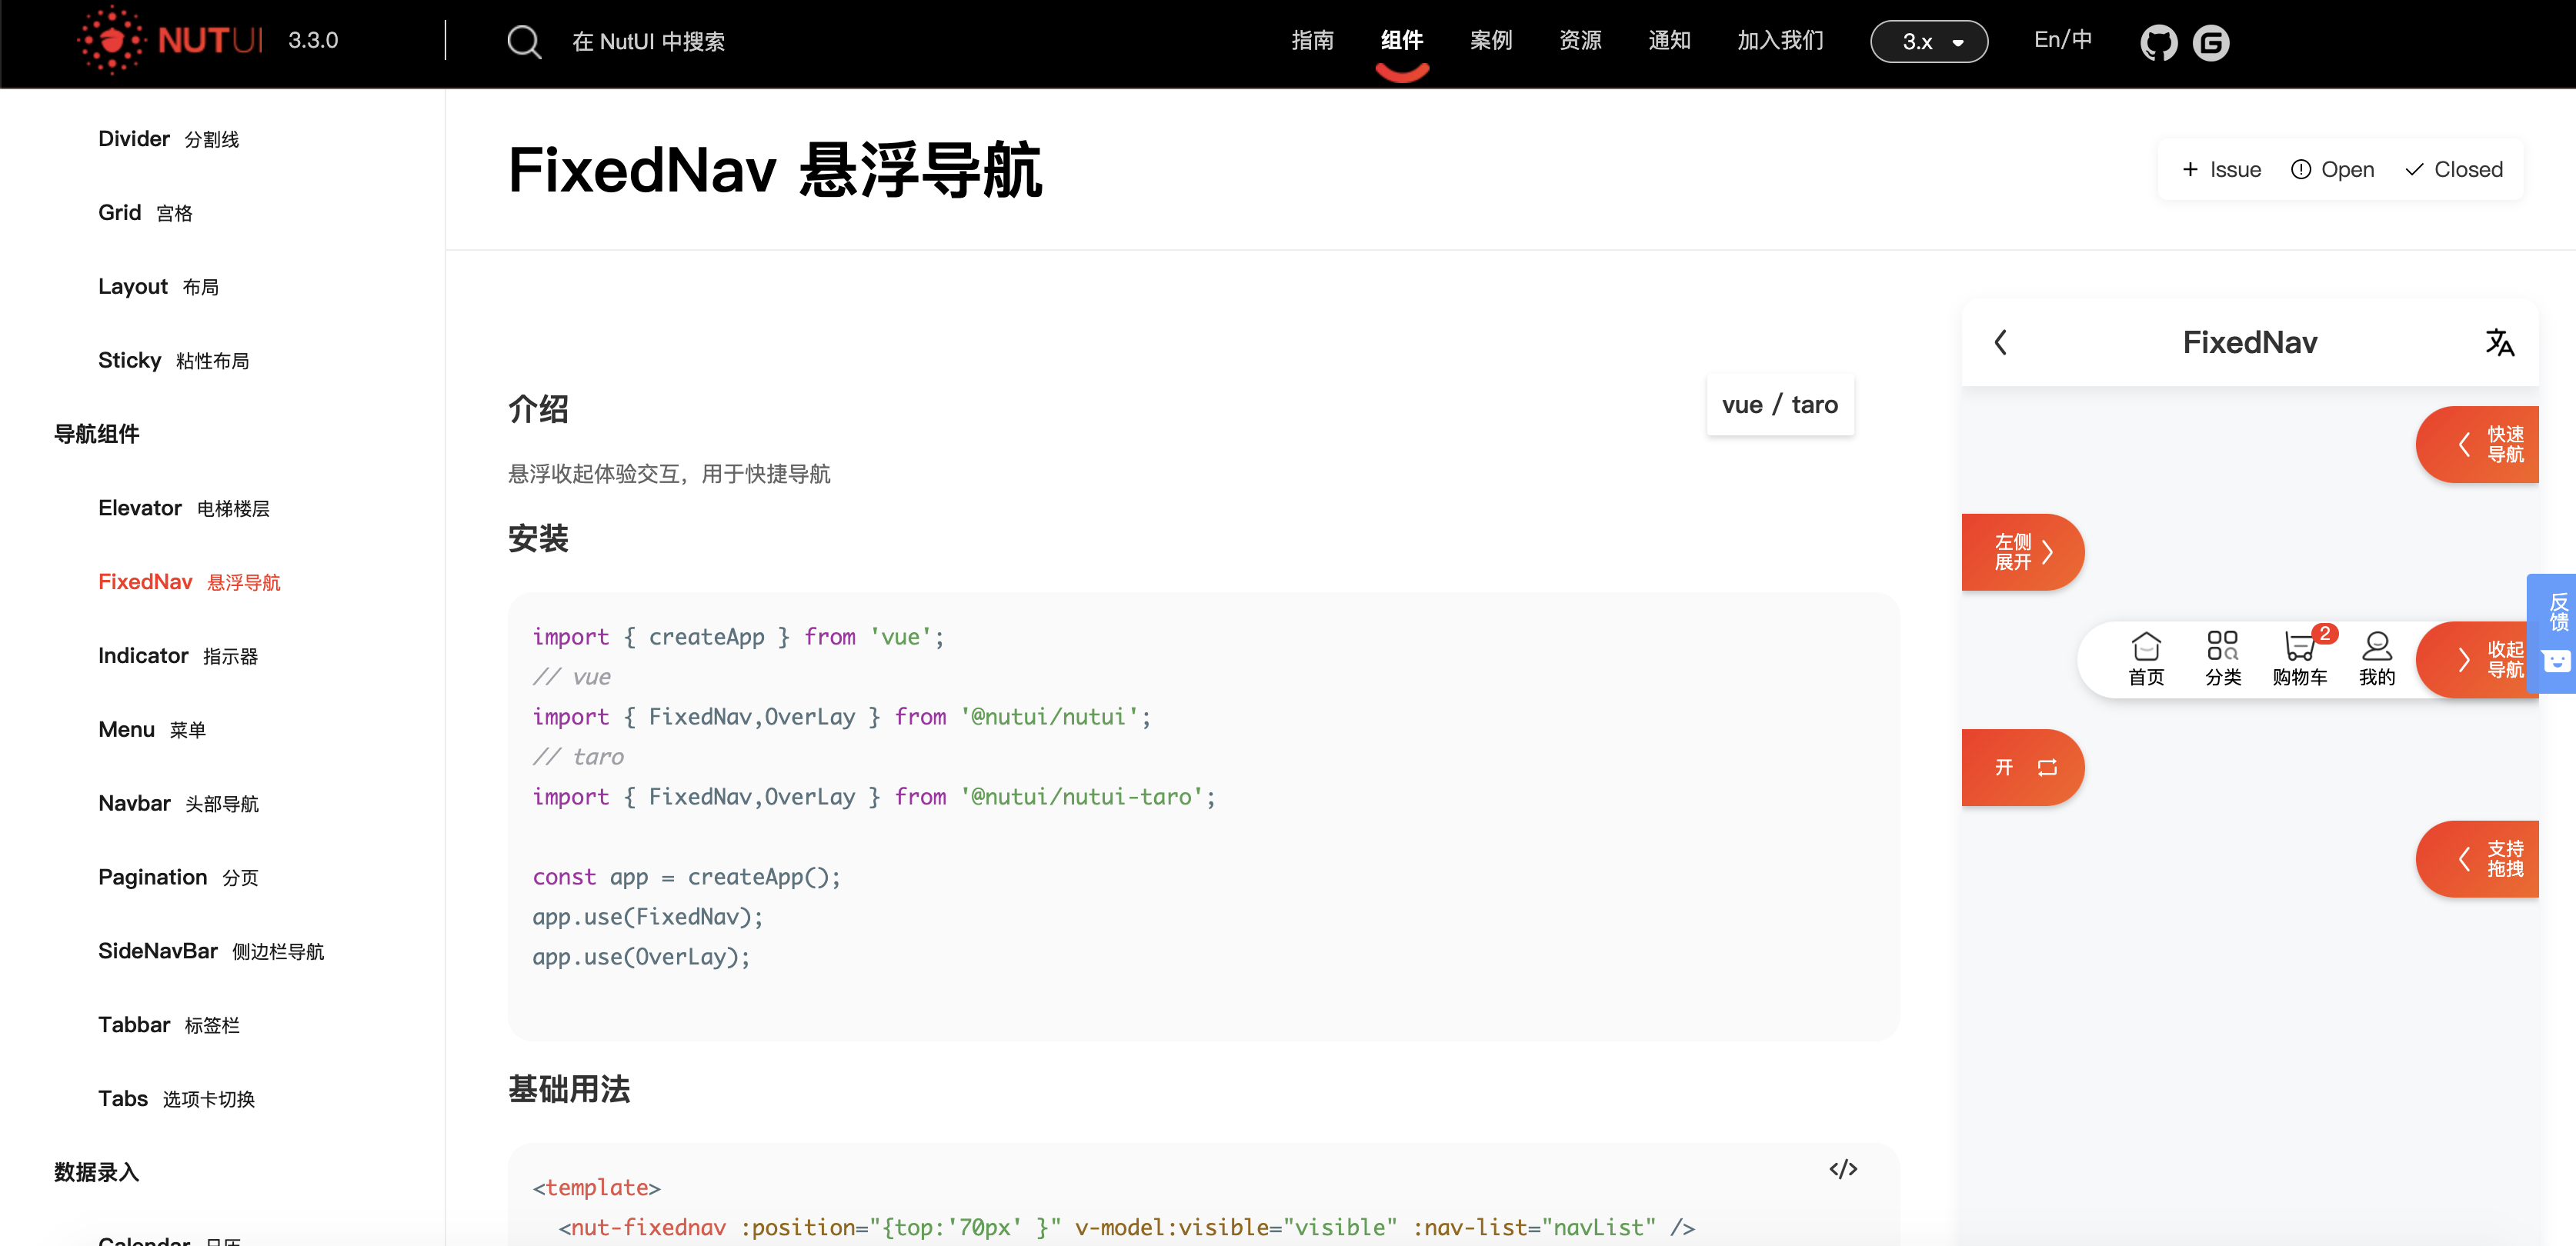Click the NutUI search input field
This screenshot has height=1246, width=2576.
[648, 42]
